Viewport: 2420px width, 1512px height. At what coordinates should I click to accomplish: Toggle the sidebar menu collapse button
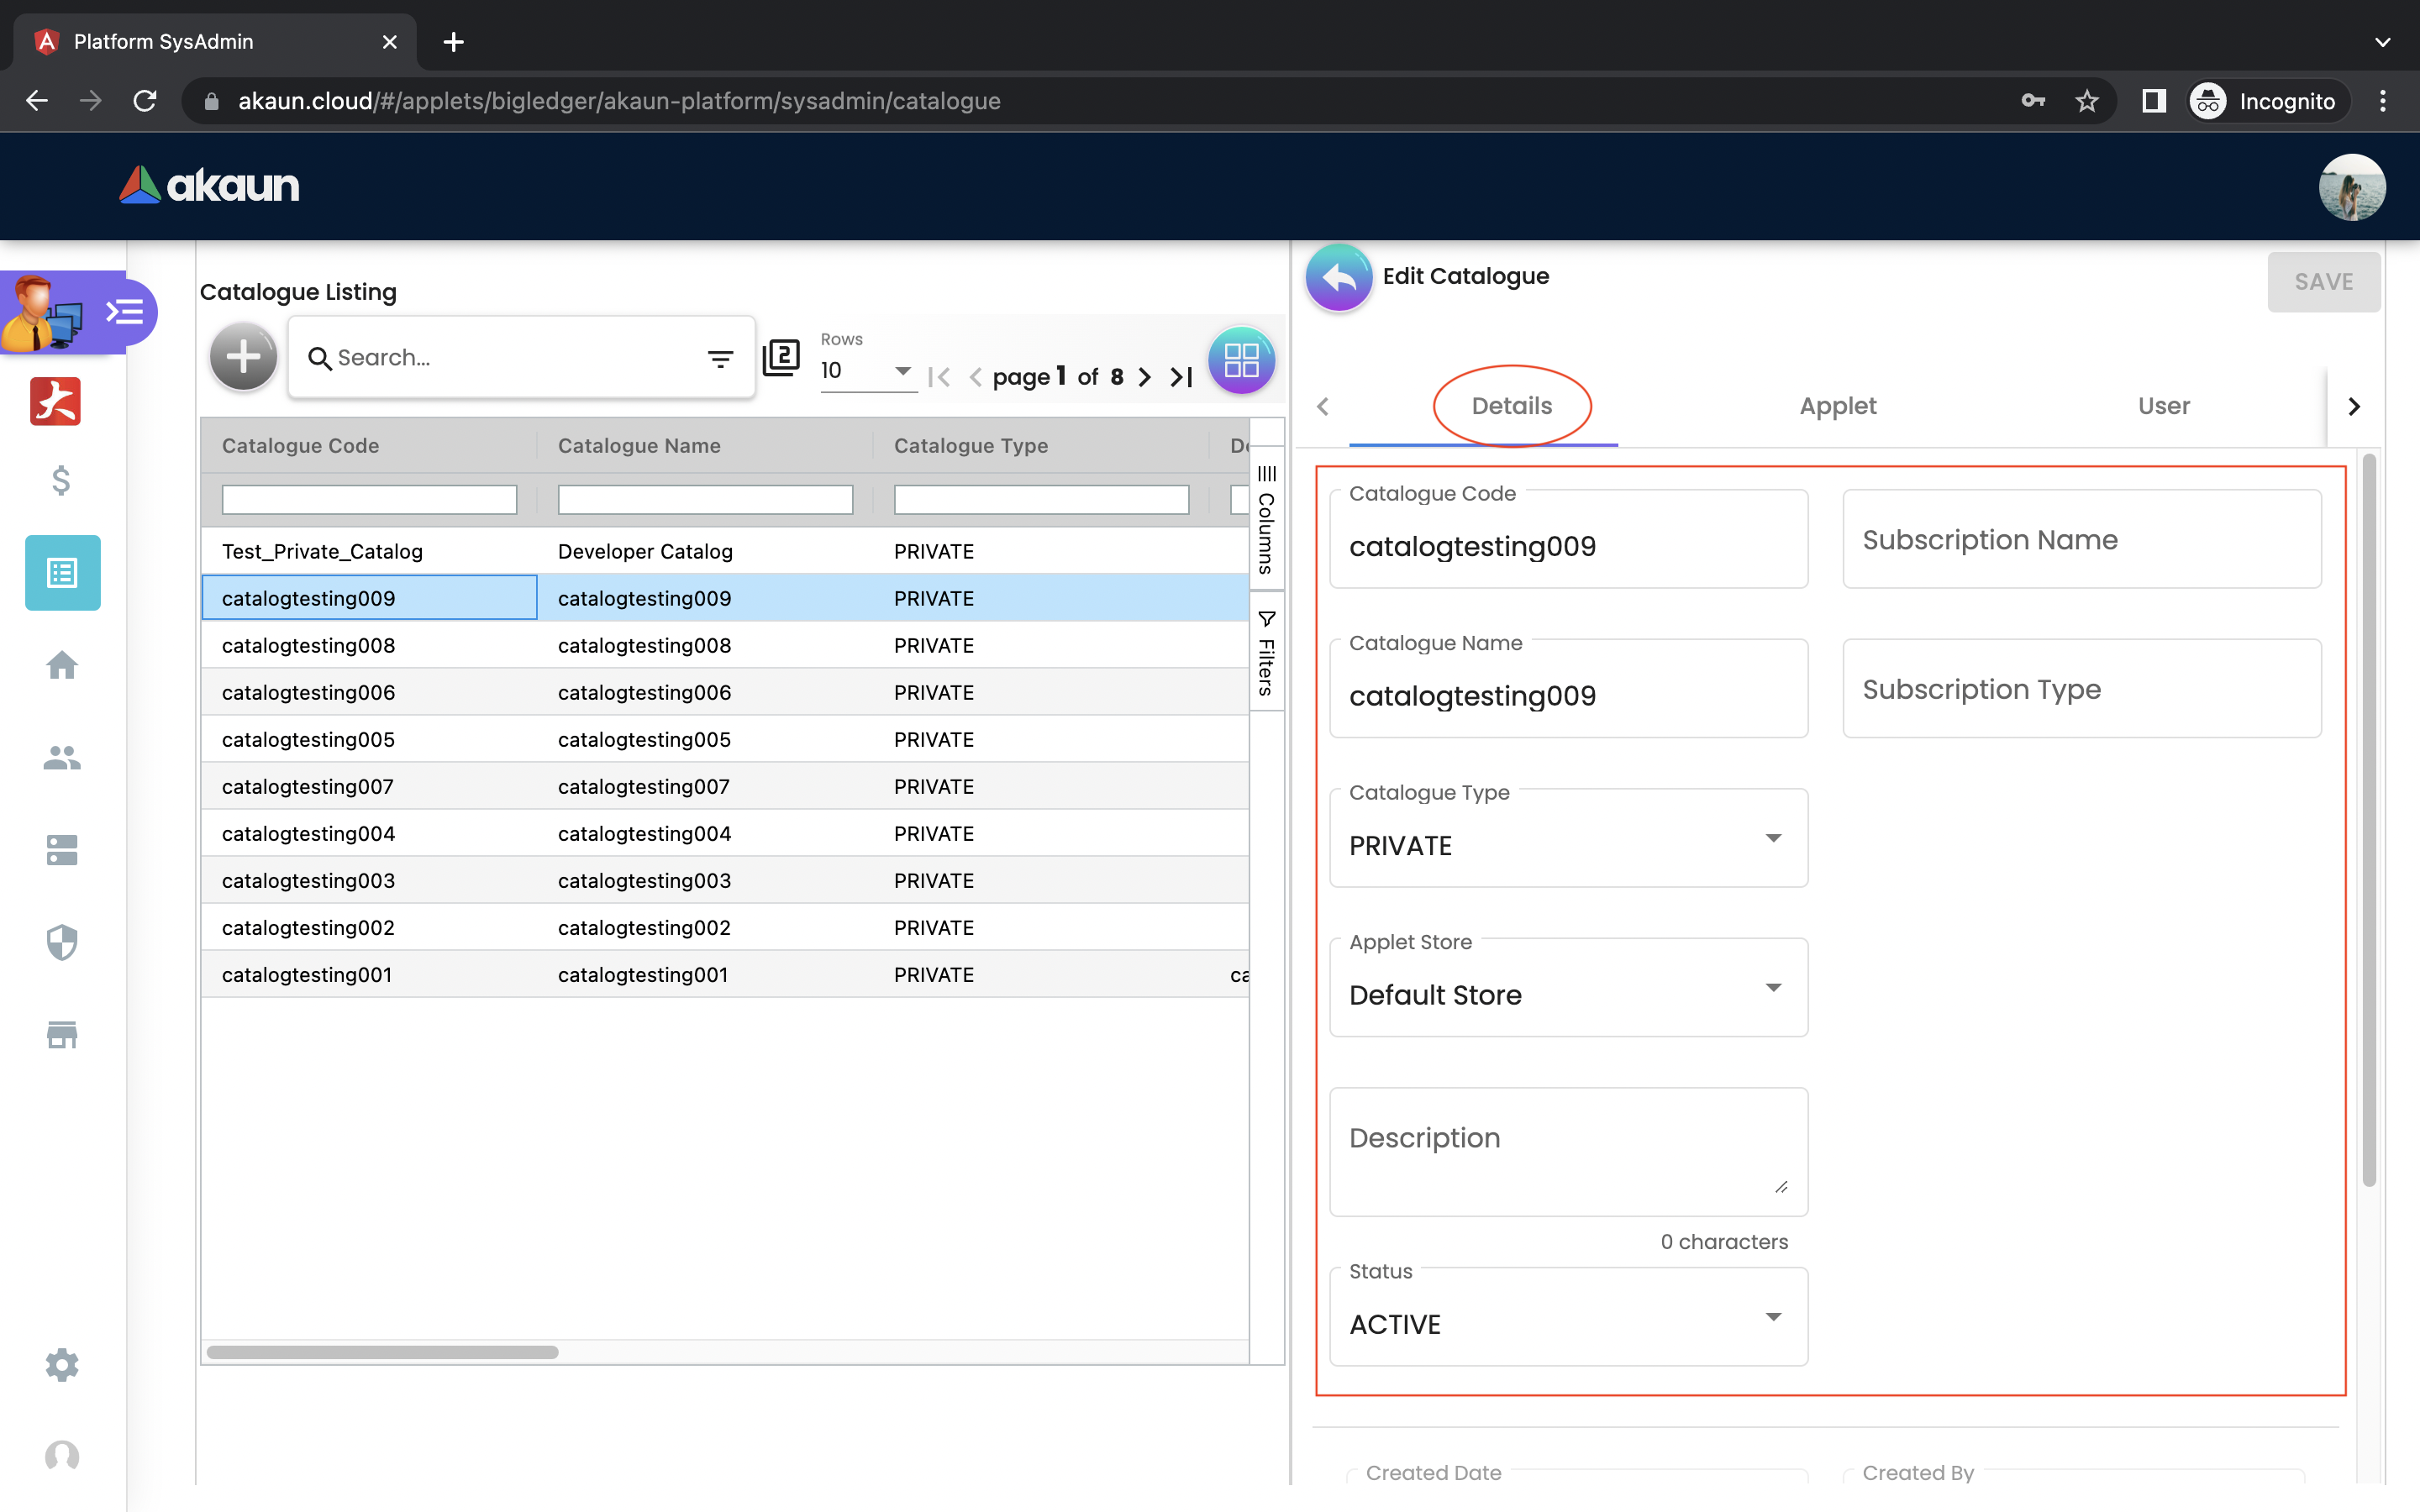126,313
